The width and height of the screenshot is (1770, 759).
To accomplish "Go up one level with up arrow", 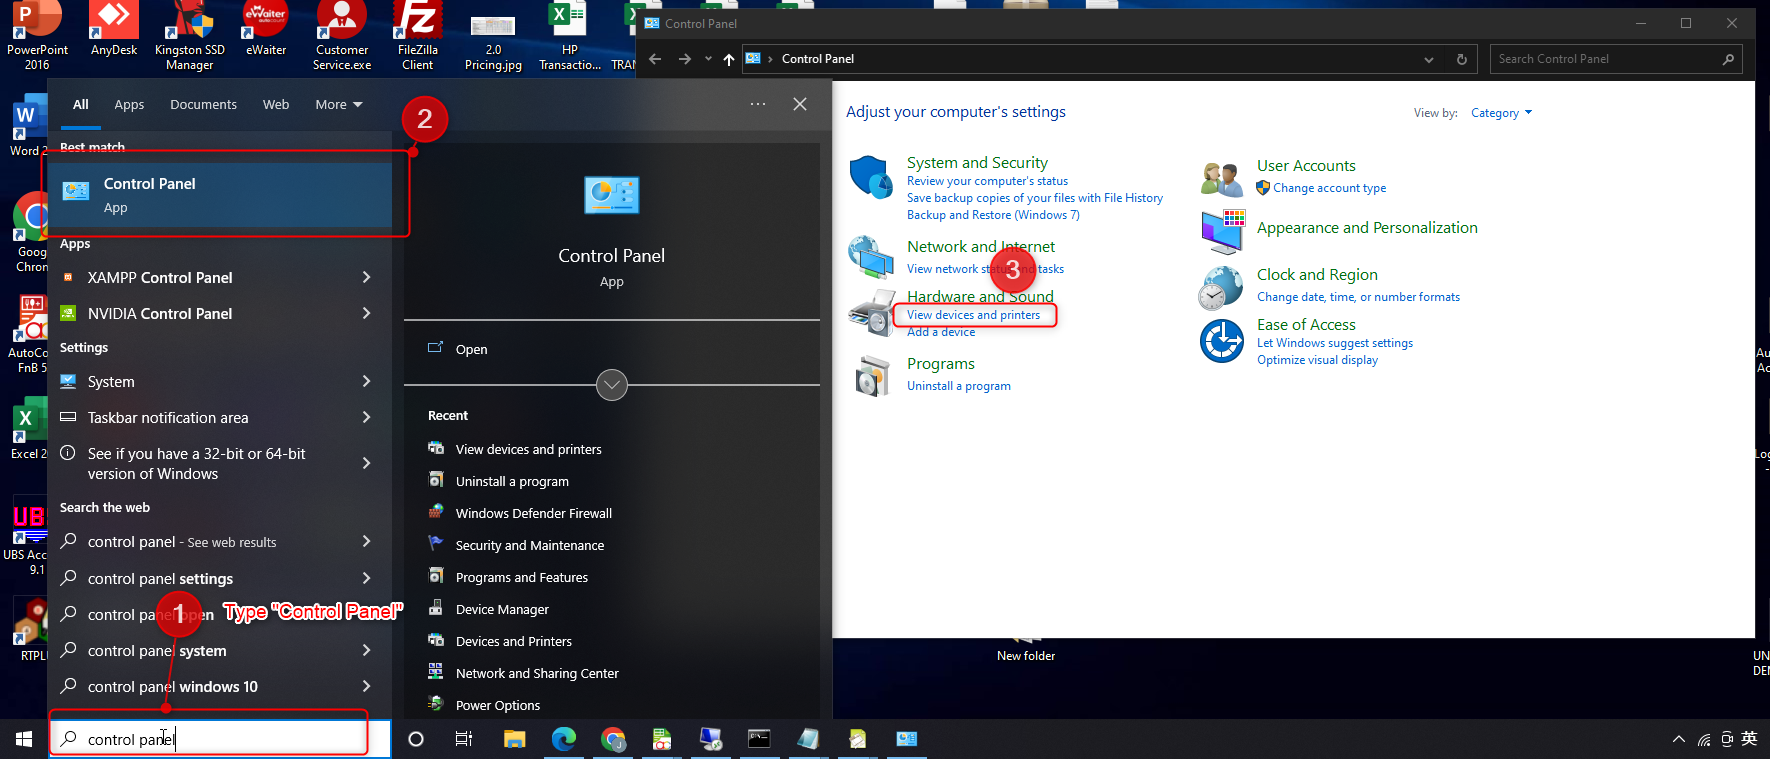I will click(728, 59).
